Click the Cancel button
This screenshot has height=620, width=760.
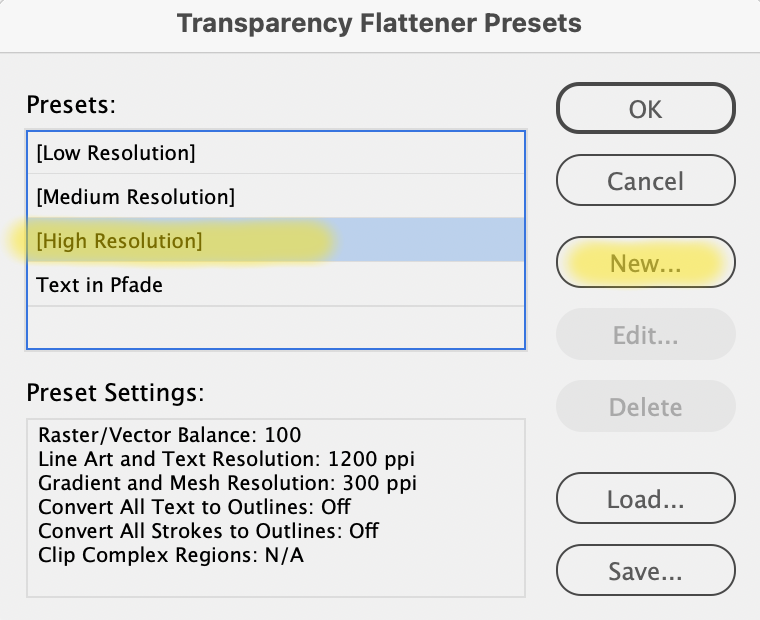(x=646, y=180)
